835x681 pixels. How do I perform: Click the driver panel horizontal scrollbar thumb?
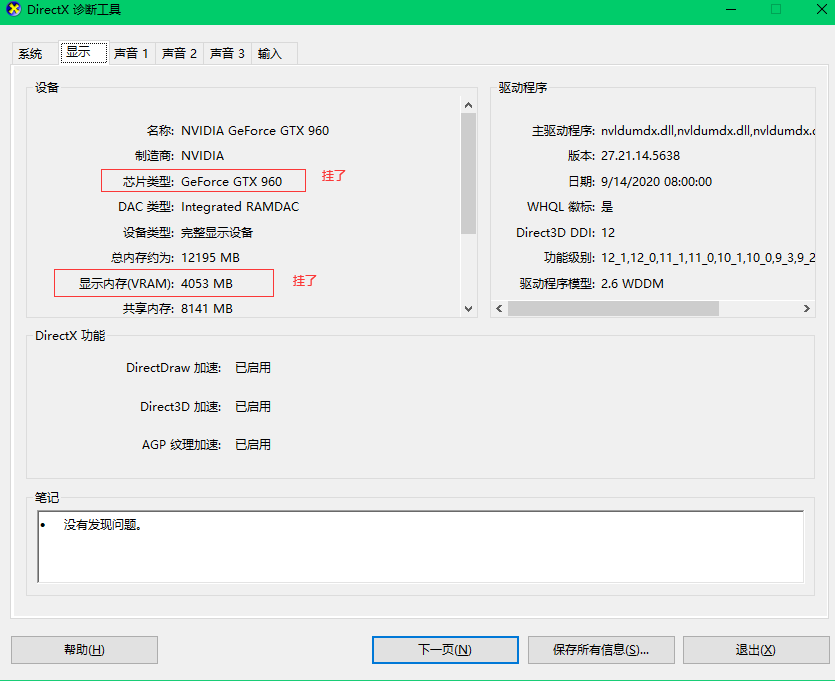(613, 308)
